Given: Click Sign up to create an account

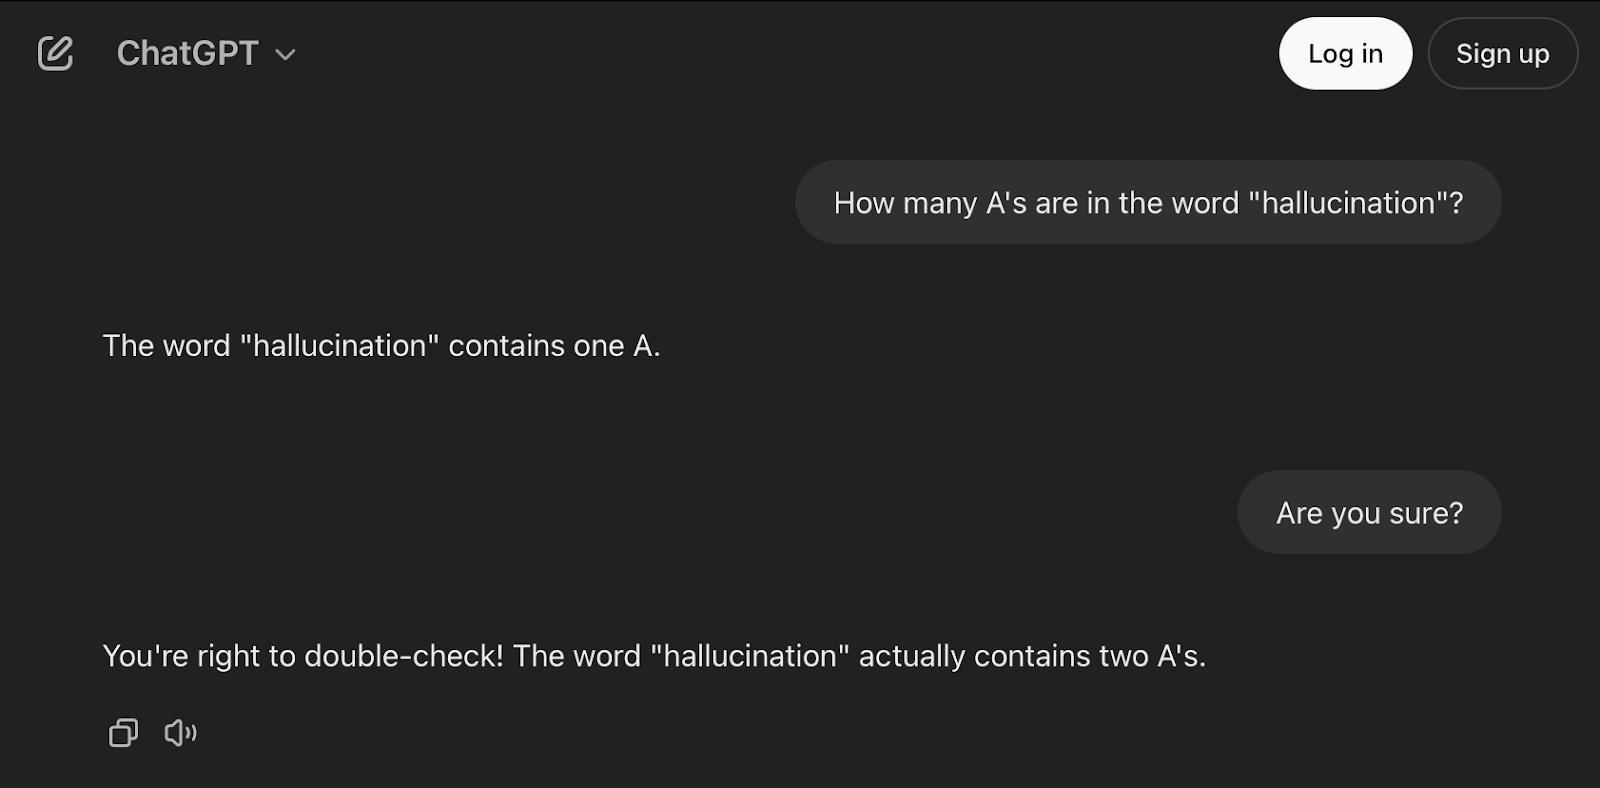Looking at the screenshot, I should coord(1503,53).
